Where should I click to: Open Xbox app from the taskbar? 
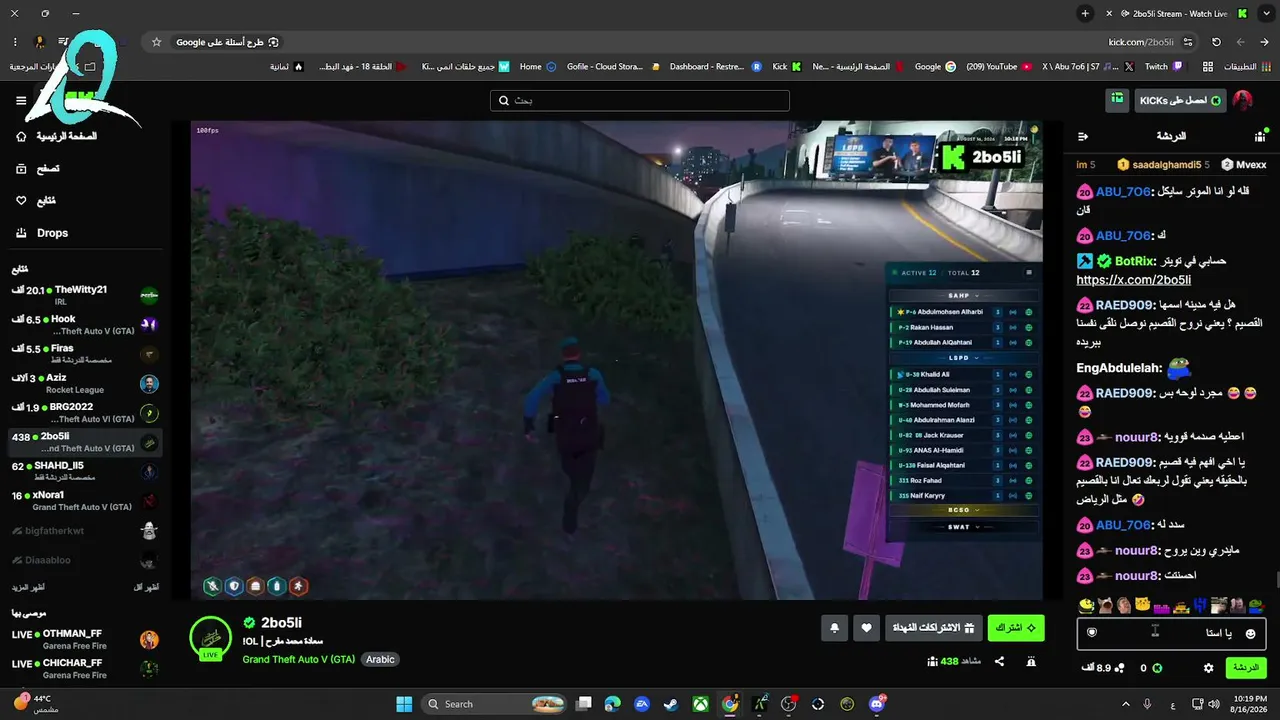coord(700,704)
